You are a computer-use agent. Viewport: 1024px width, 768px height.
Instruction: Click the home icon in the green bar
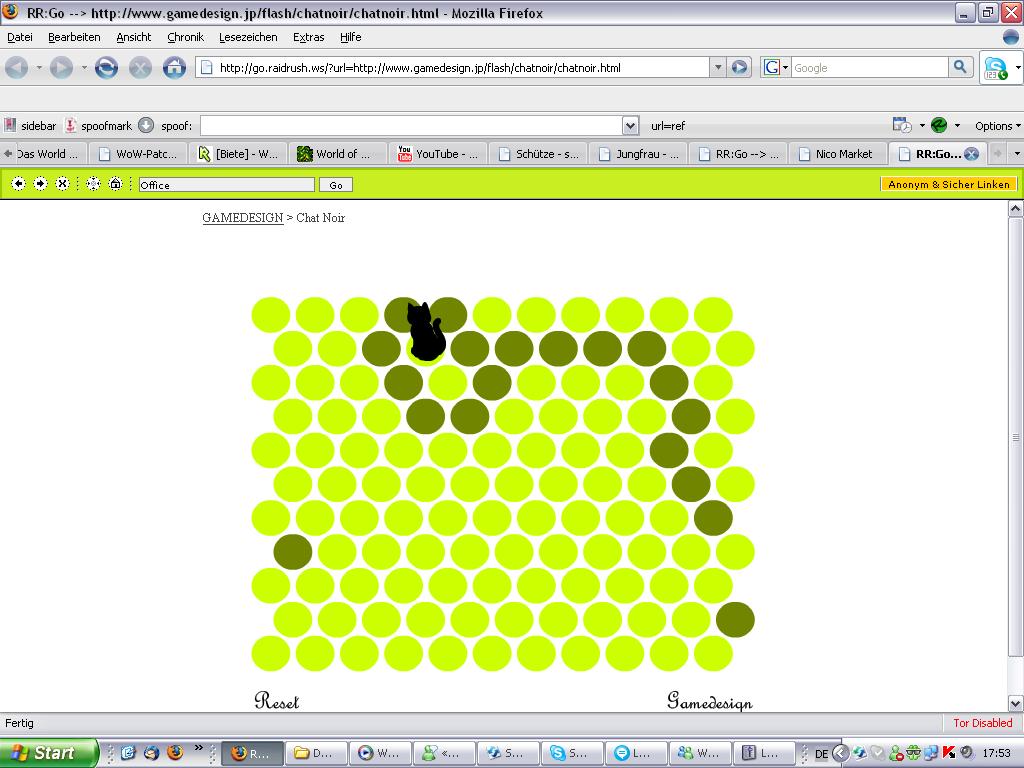[115, 184]
